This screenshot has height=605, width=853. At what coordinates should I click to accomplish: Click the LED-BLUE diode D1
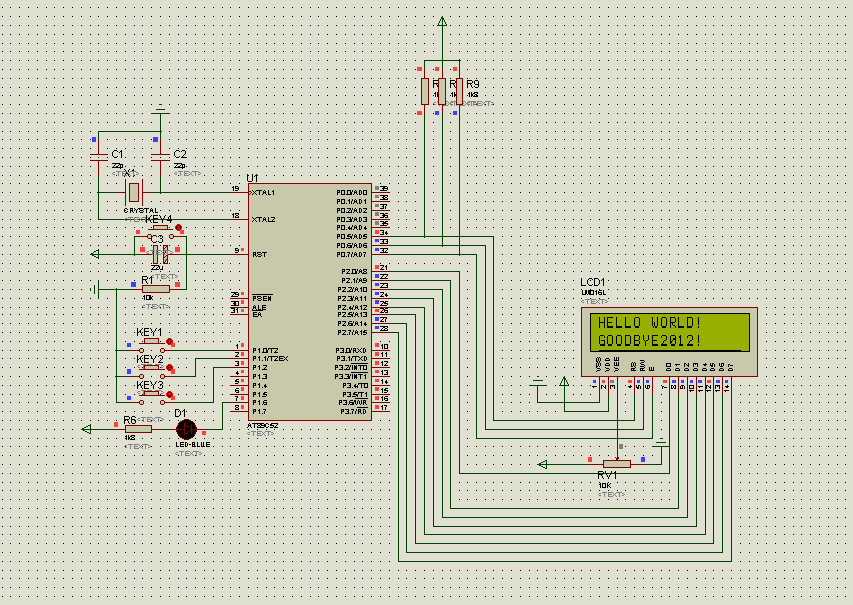185,430
